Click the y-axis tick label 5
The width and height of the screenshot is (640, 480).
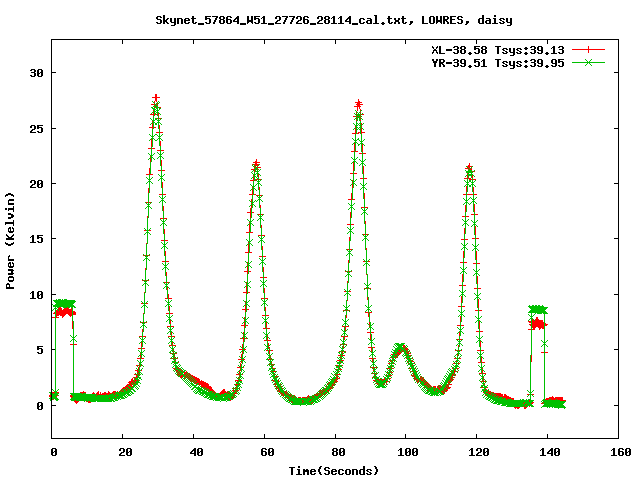coord(40,350)
